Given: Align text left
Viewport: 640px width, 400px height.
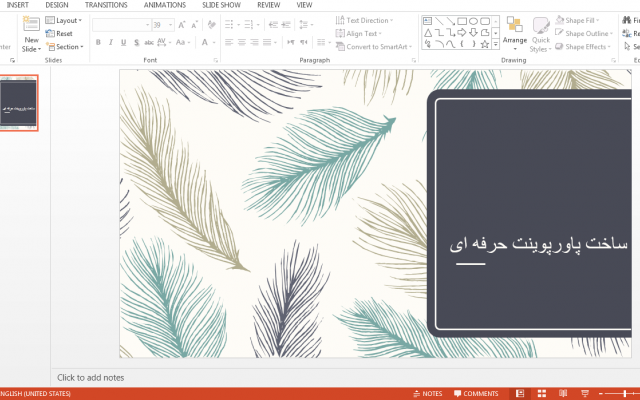Looking at the screenshot, I should click(x=229, y=42).
